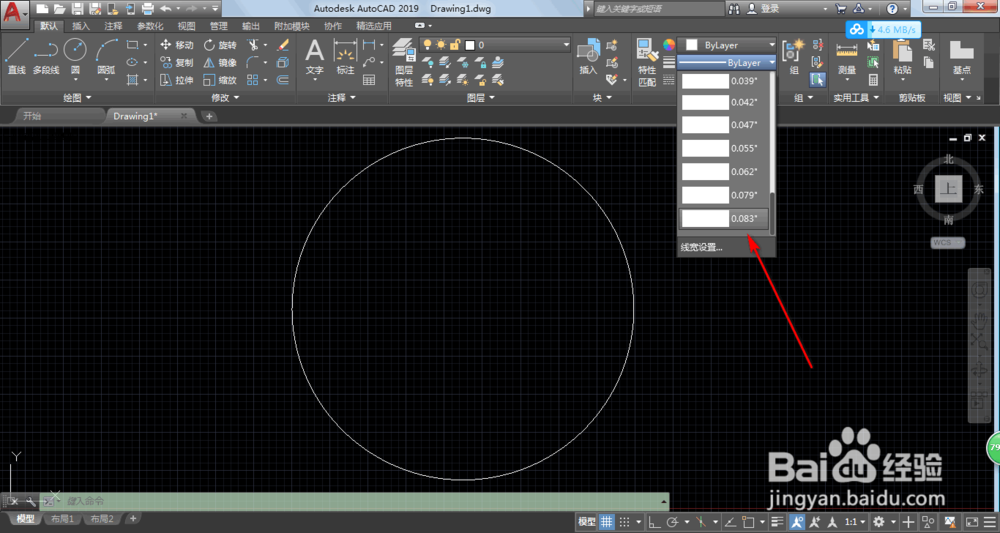Toggle group selection mode button
Viewport: 1000px width, 533px height.
(x=817, y=80)
